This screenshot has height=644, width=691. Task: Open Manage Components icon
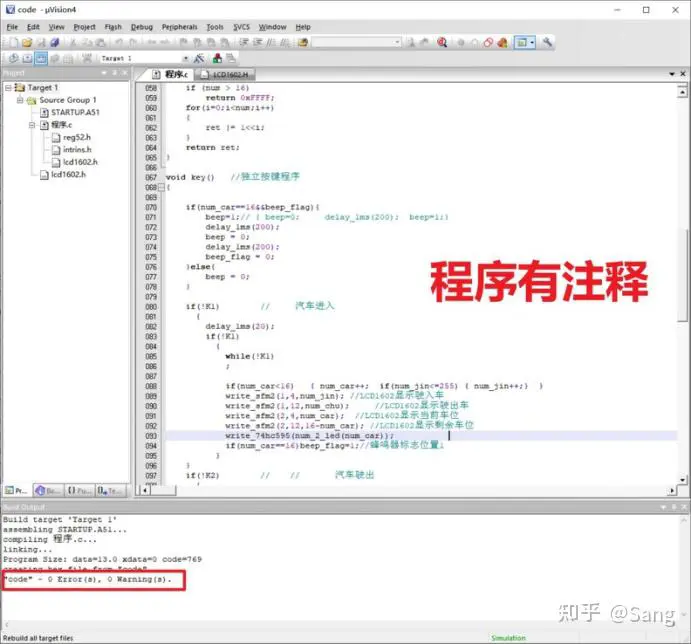[217, 58]
